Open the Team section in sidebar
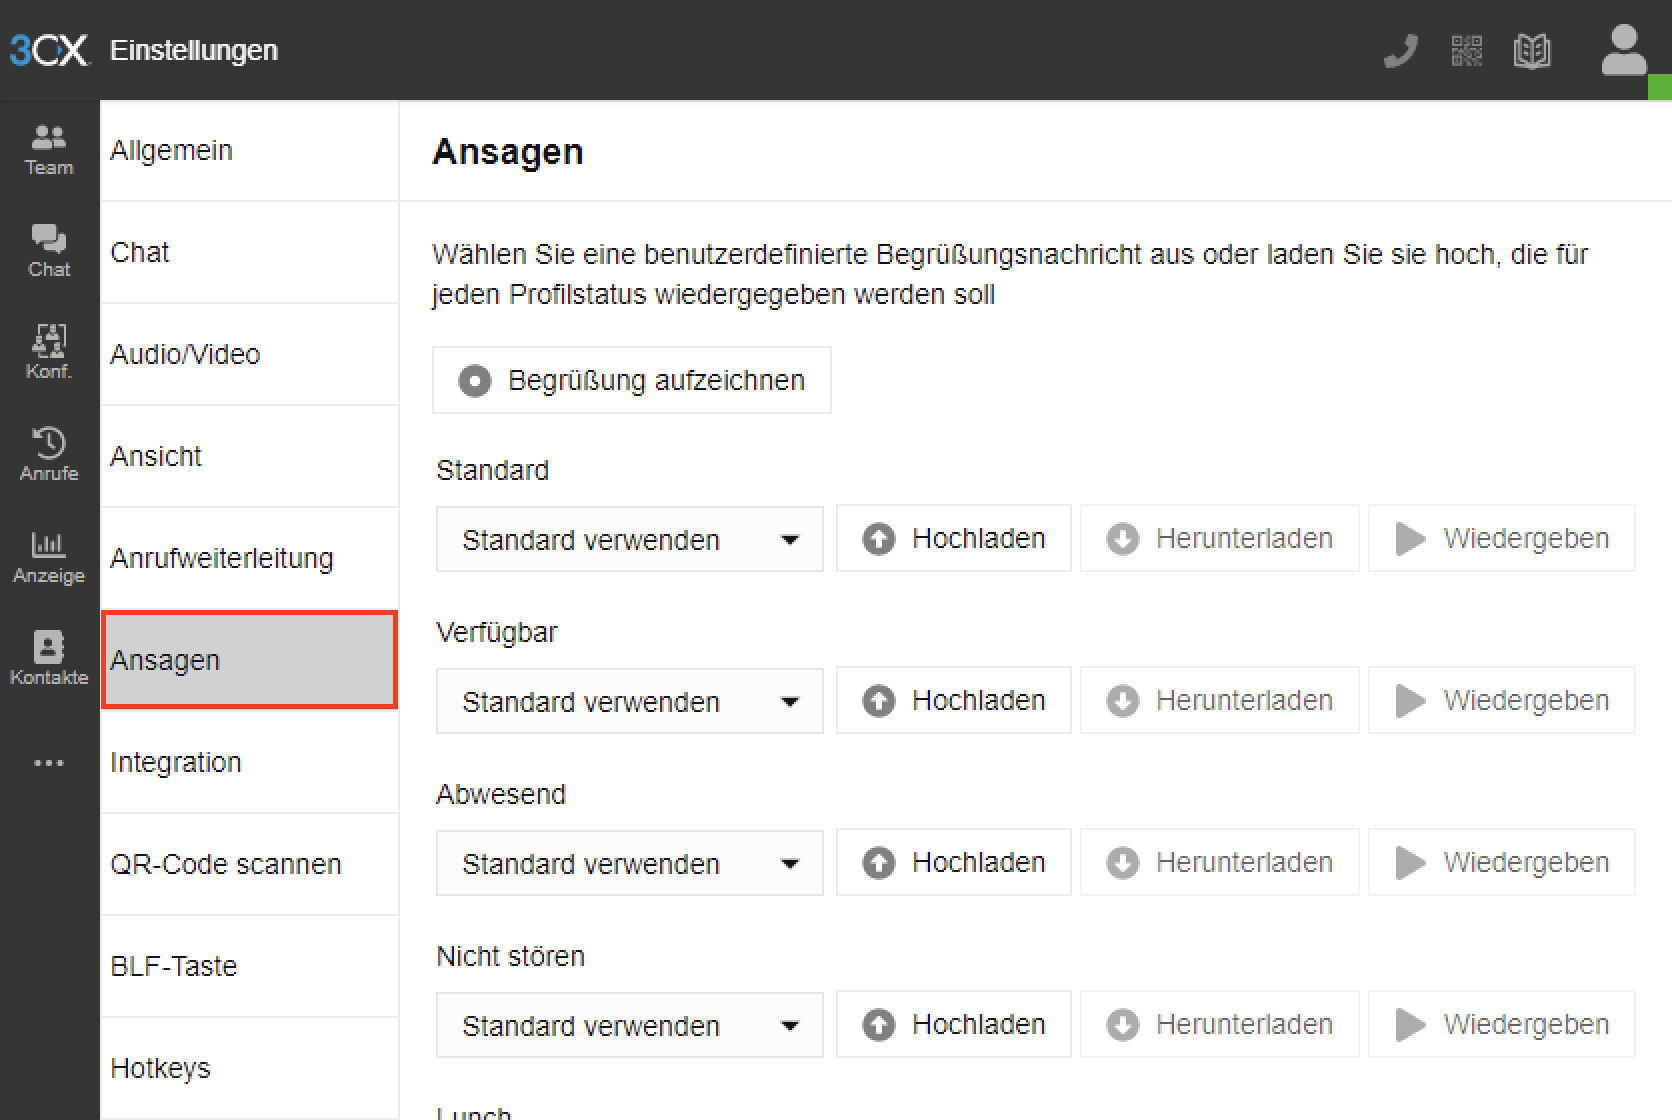 tap(48, 150)
